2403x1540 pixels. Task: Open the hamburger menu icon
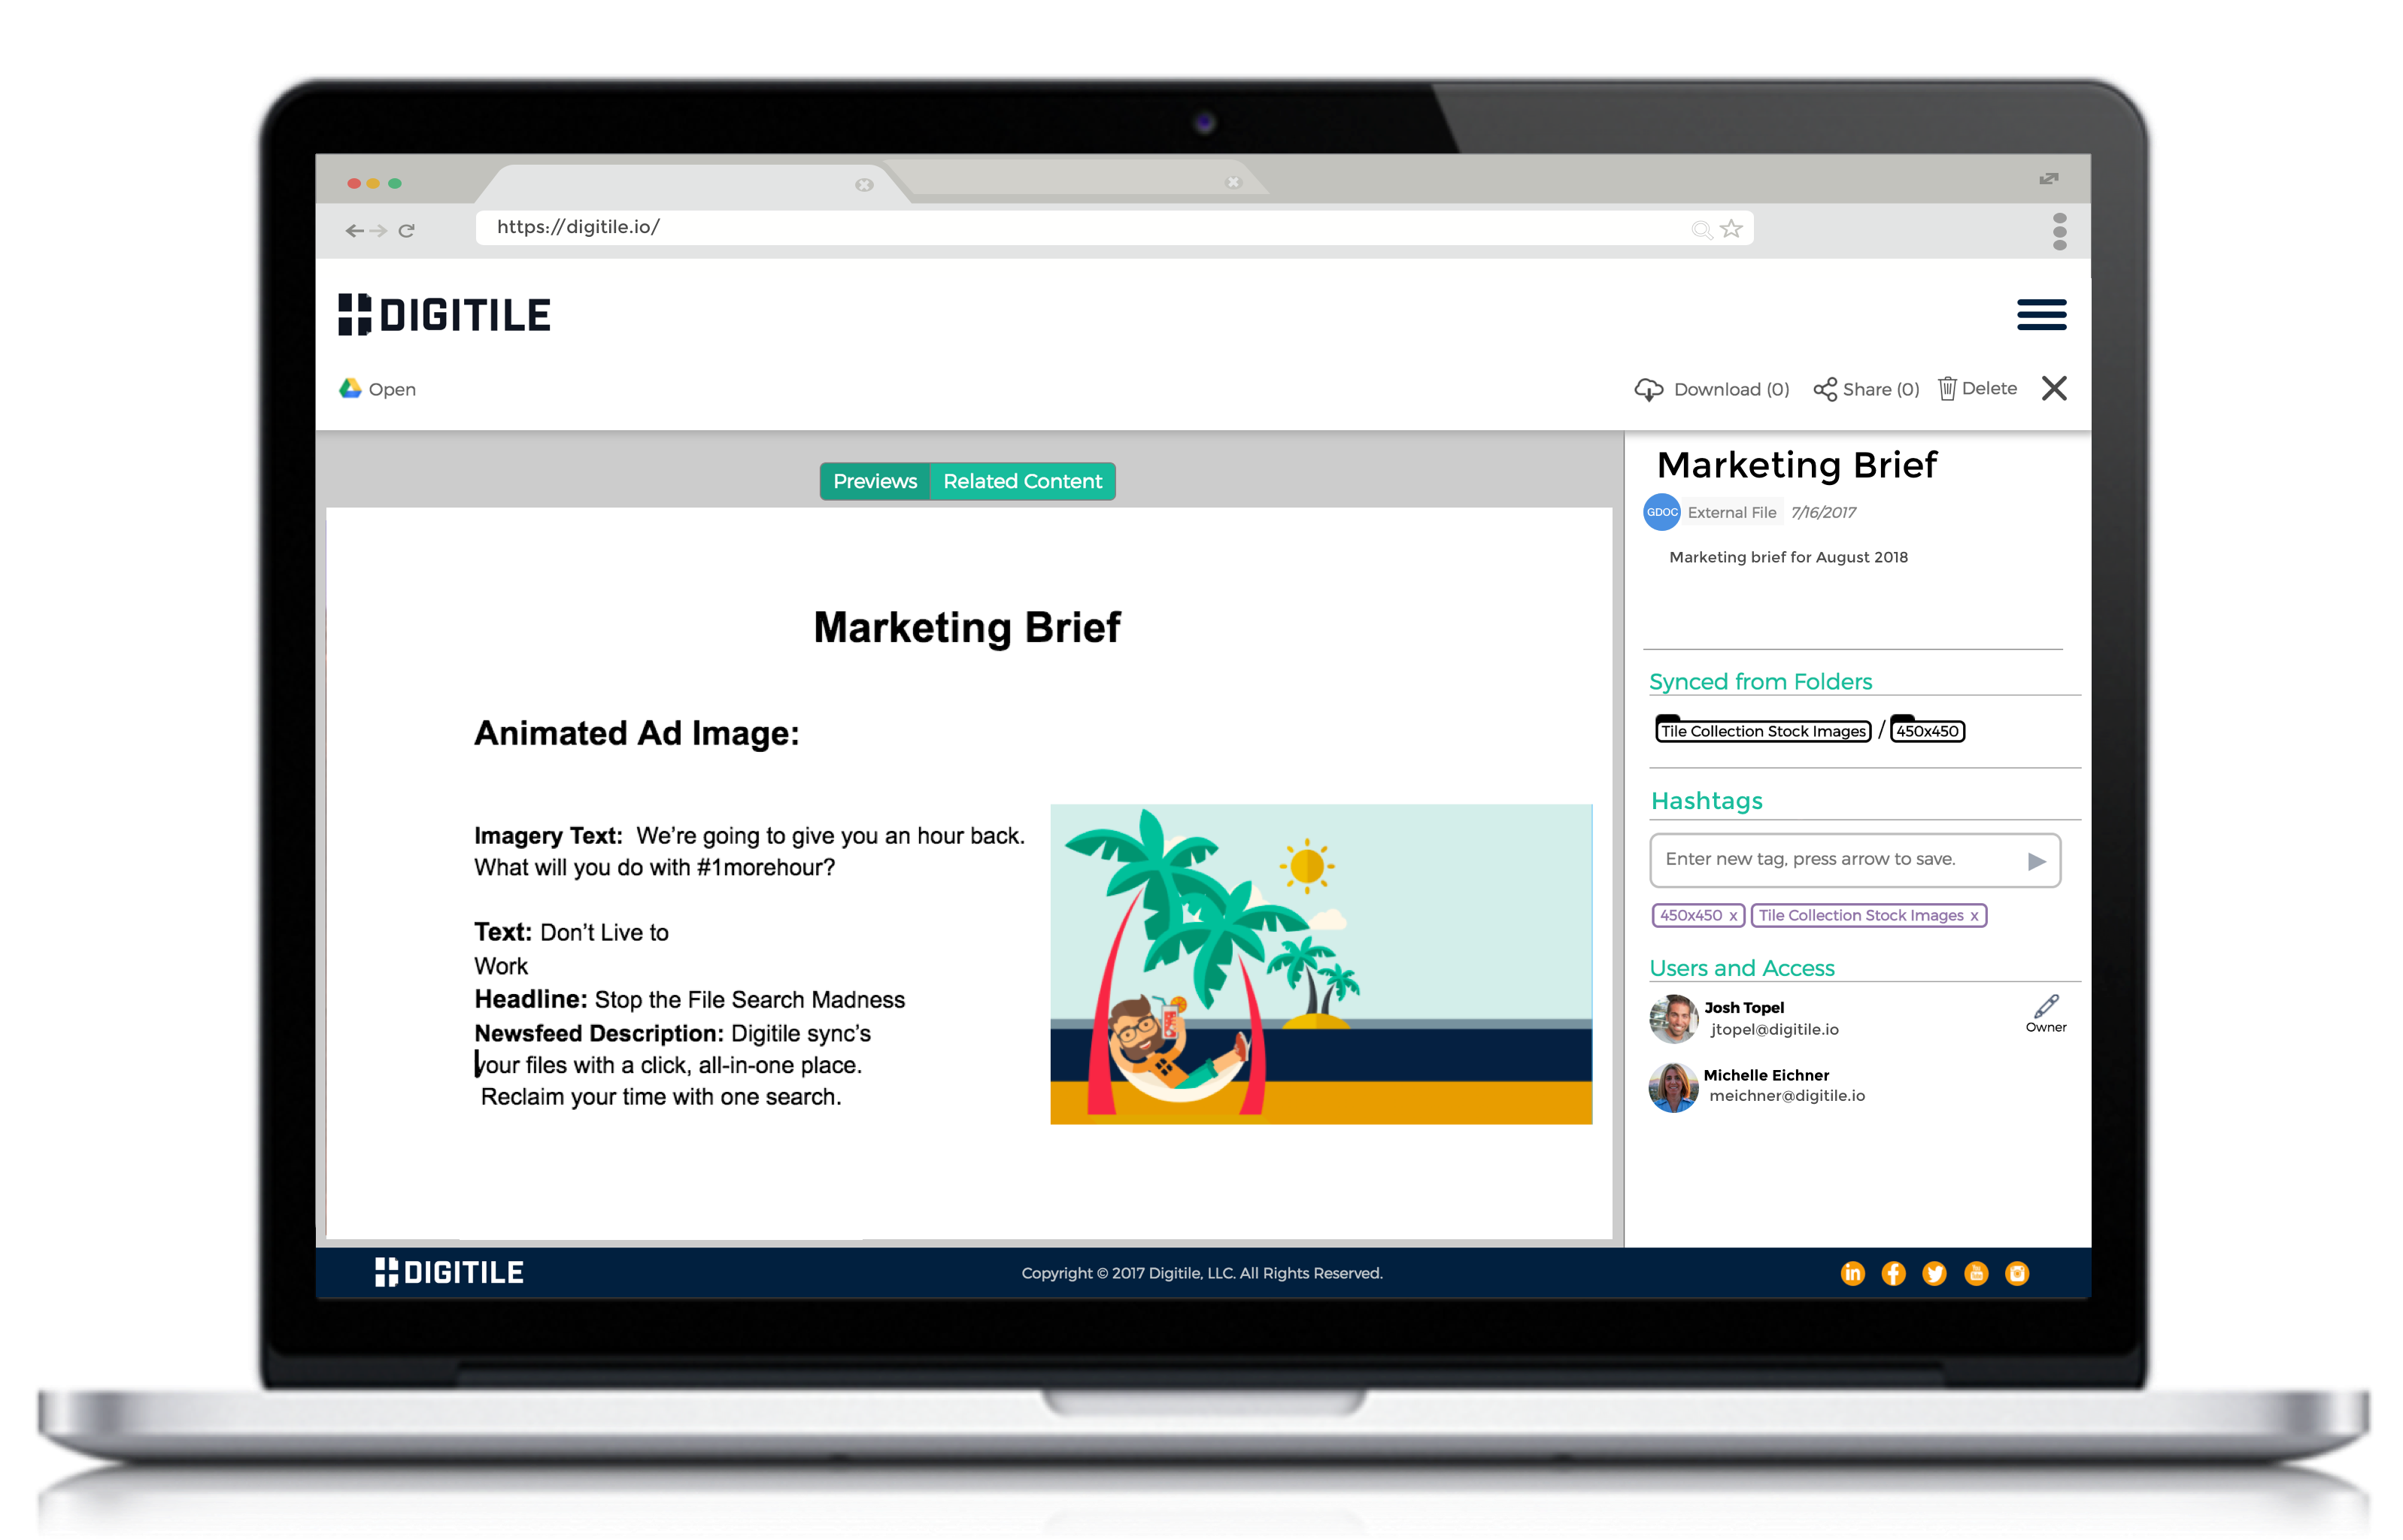click(x=2041, y=314)
